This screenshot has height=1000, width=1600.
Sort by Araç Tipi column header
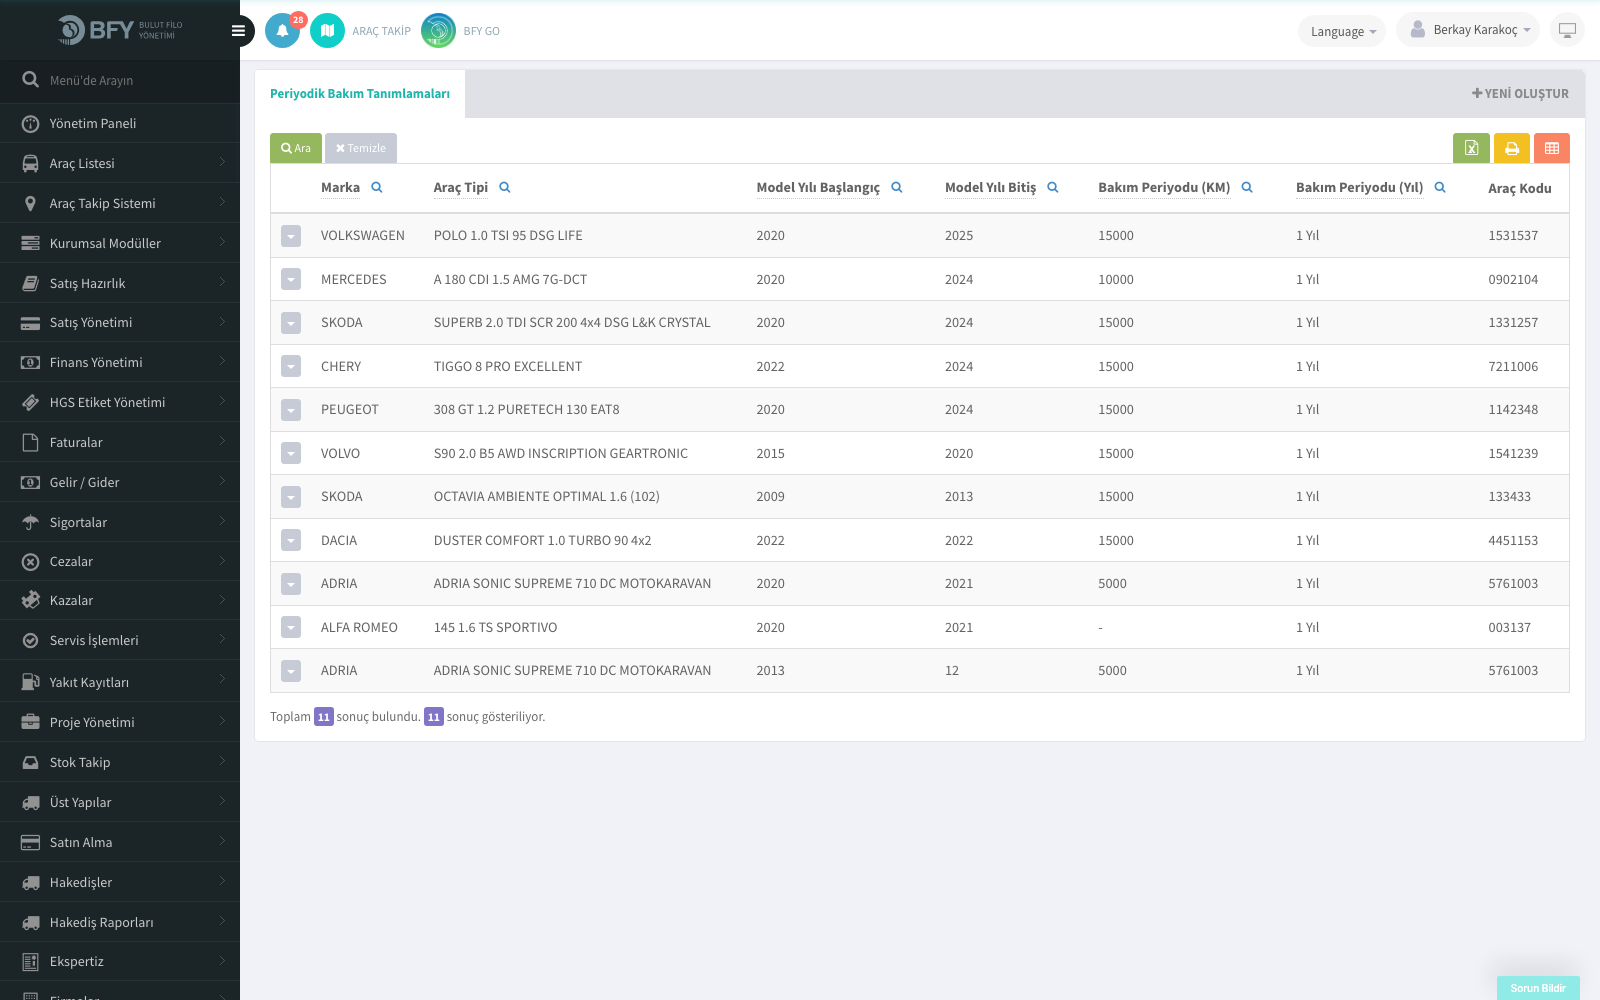point(461,188)
